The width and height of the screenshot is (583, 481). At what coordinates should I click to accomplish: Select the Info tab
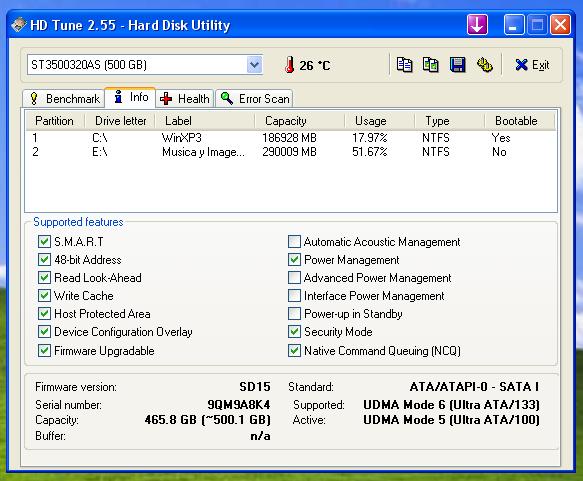(131, 97)
